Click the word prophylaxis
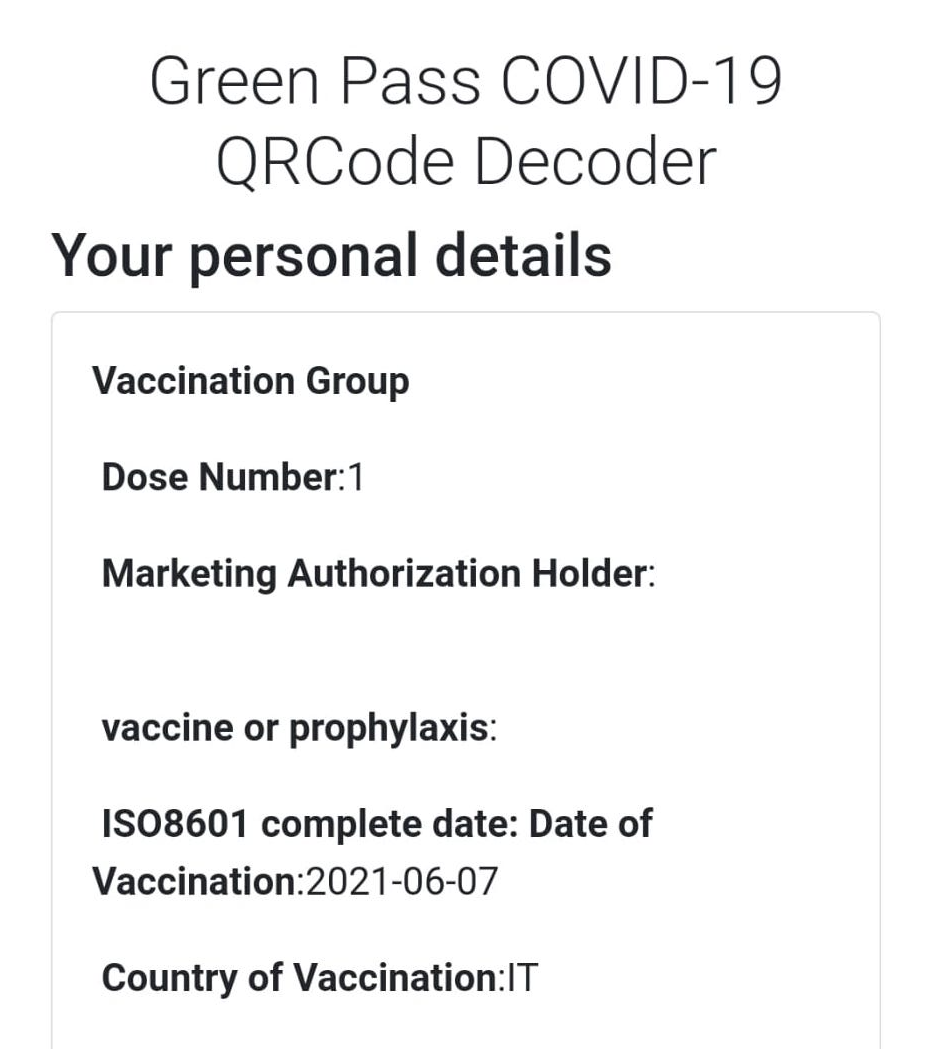 click(388, 730)
